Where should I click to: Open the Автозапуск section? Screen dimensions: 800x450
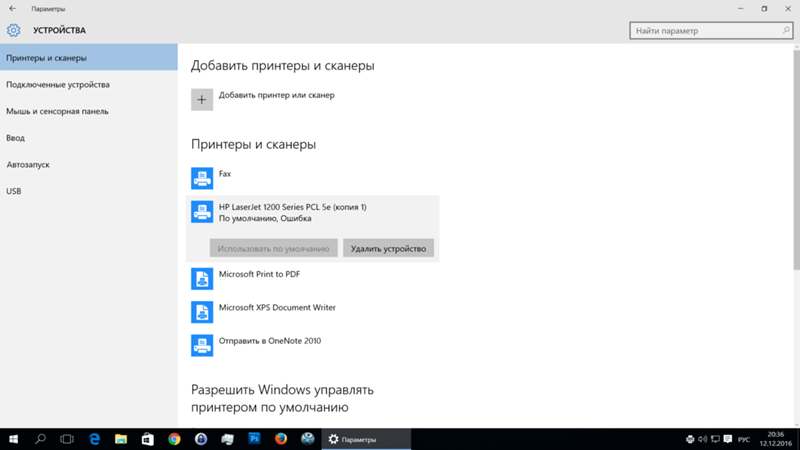point(89,164)
